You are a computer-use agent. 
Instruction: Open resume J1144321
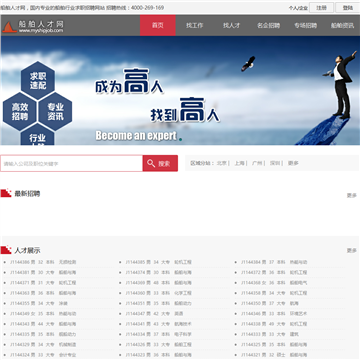tap(274, 355)
